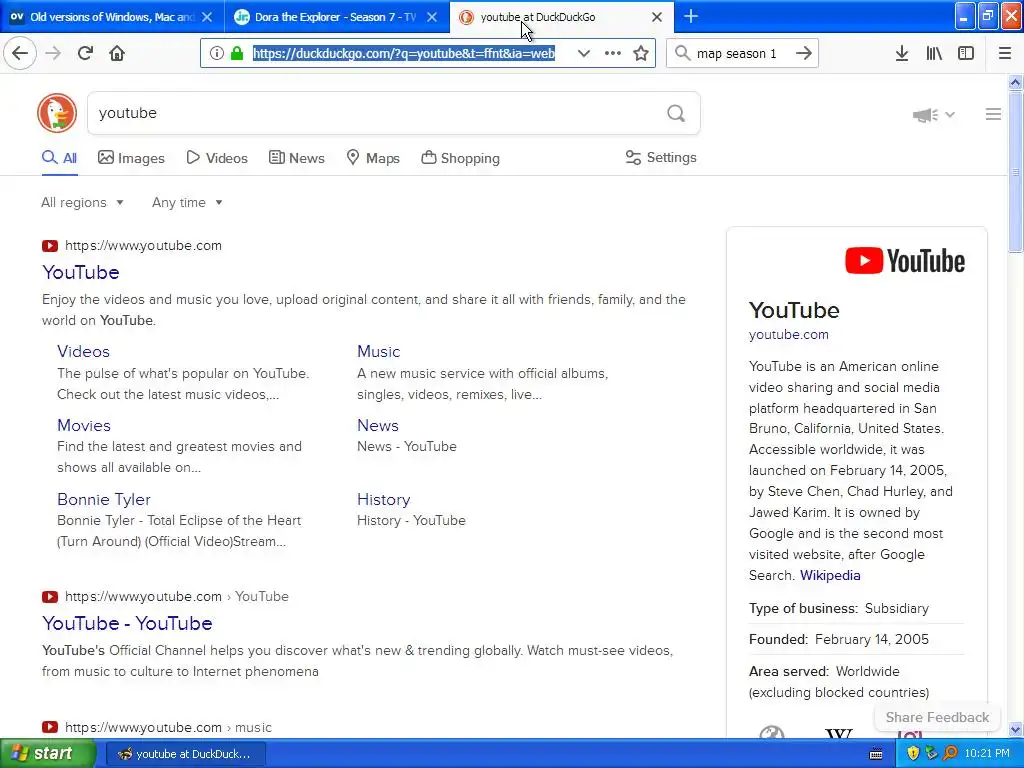This screenshot has width=1024, height=768.
Task: Go back to the previous page
Action: [x=20, y=53]
